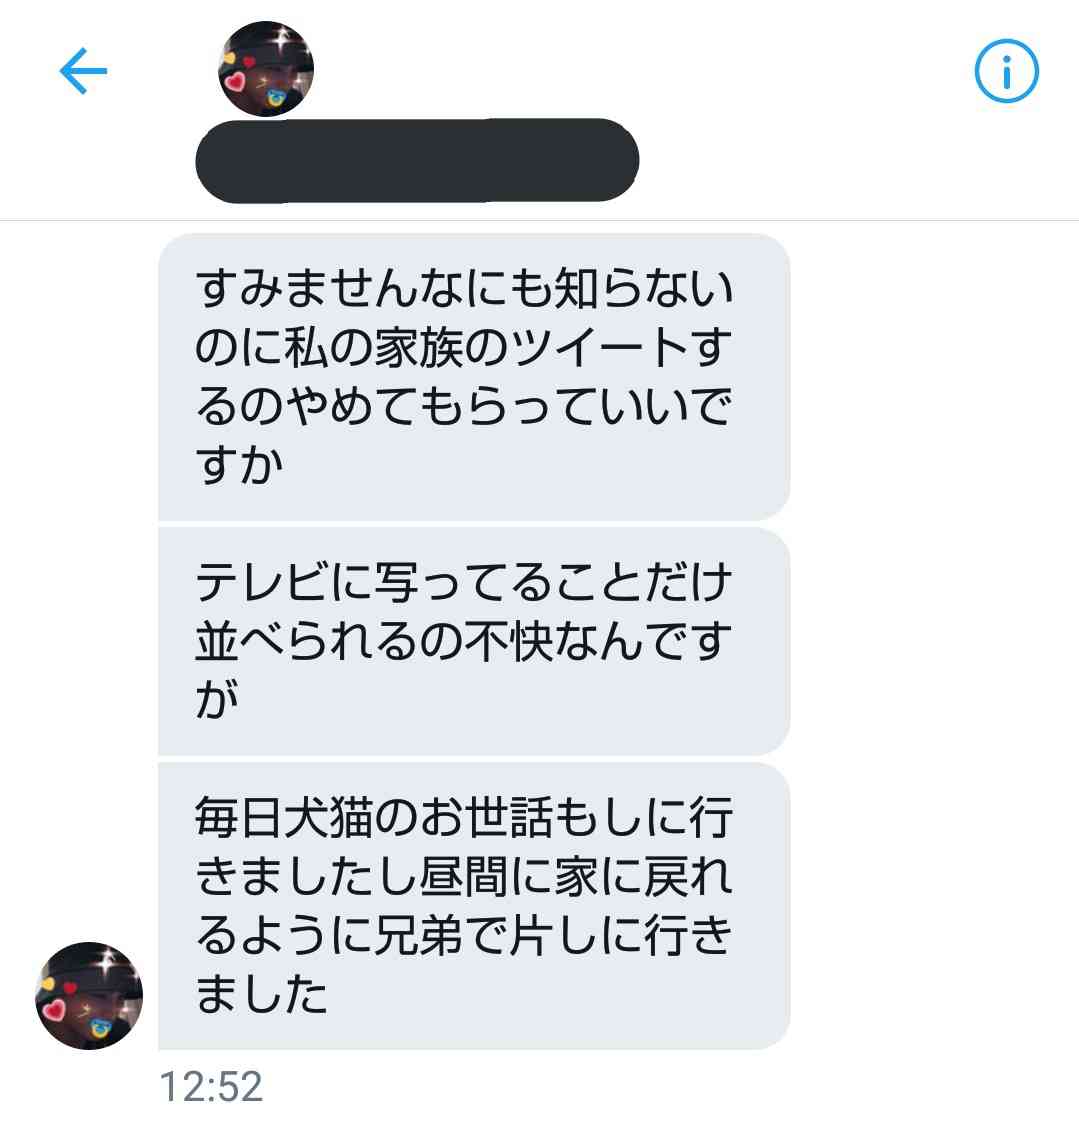Open conversation info via the circled i icon
This screenshot has width=1079, height=1125.
(1006, 71)
